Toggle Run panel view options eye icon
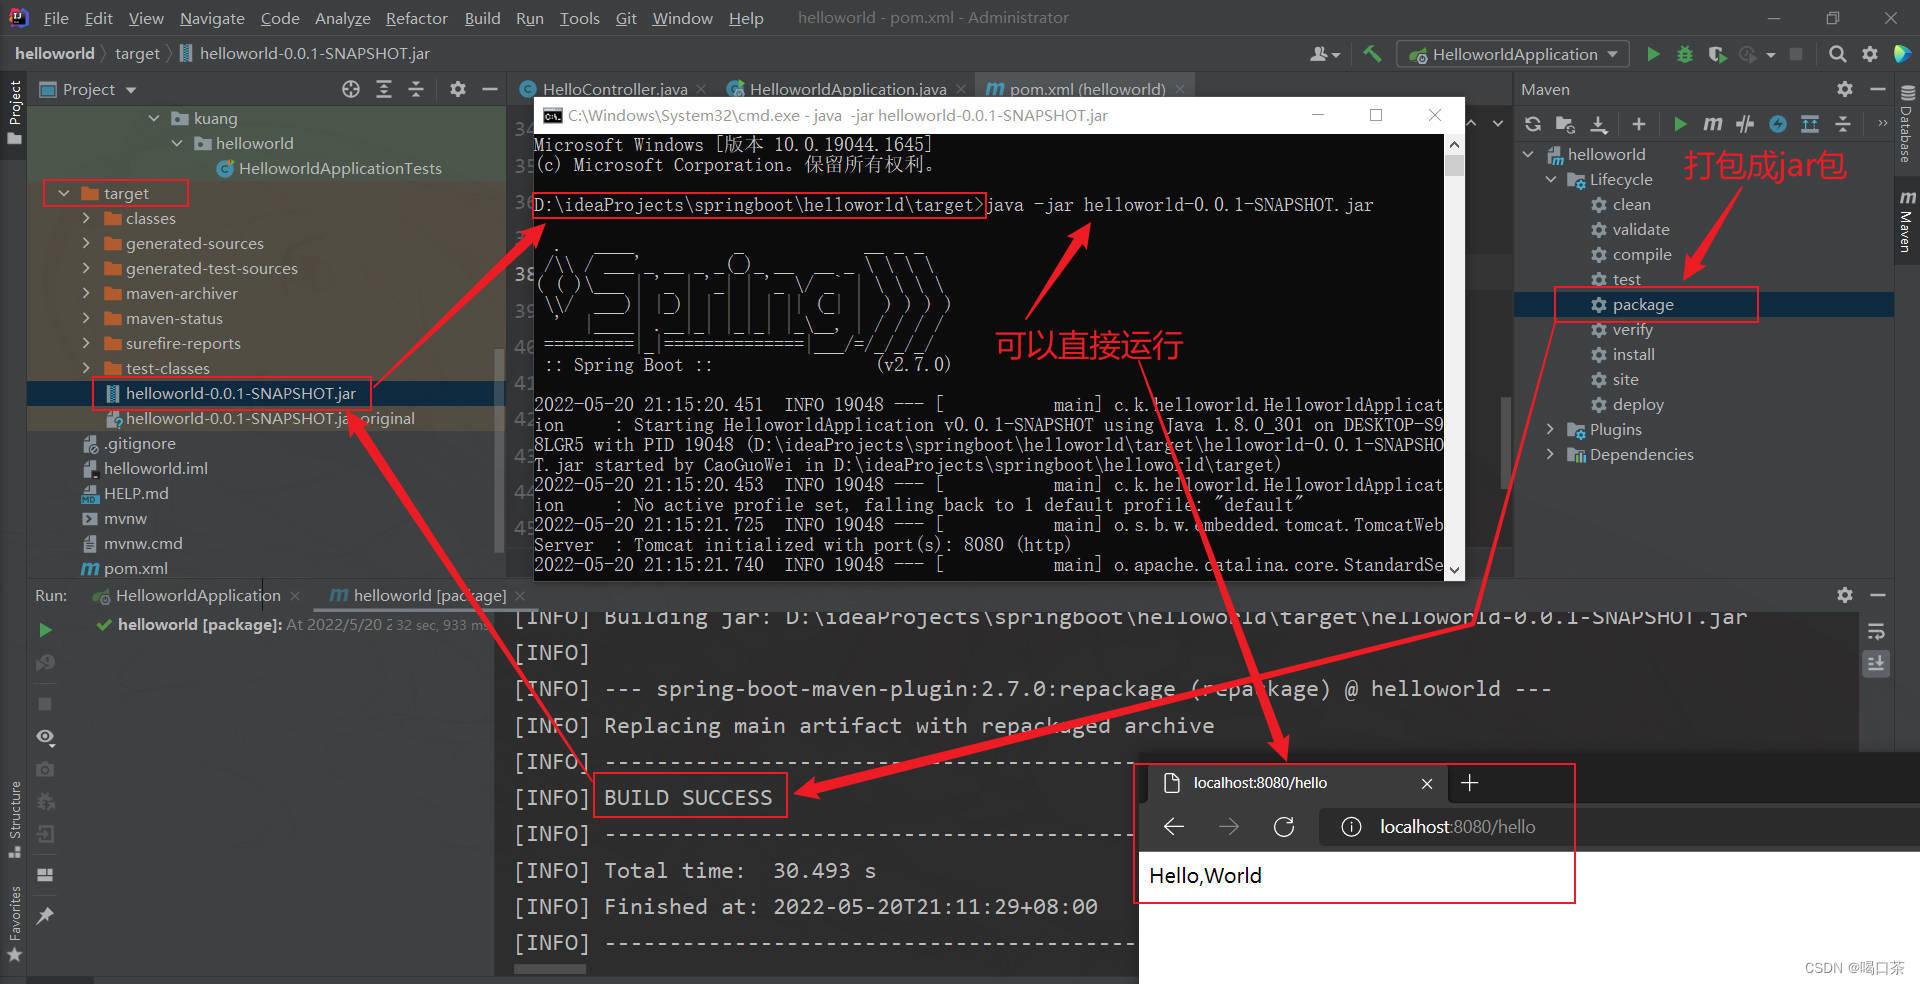1920x984 pixels. click(x=45, y=737)
